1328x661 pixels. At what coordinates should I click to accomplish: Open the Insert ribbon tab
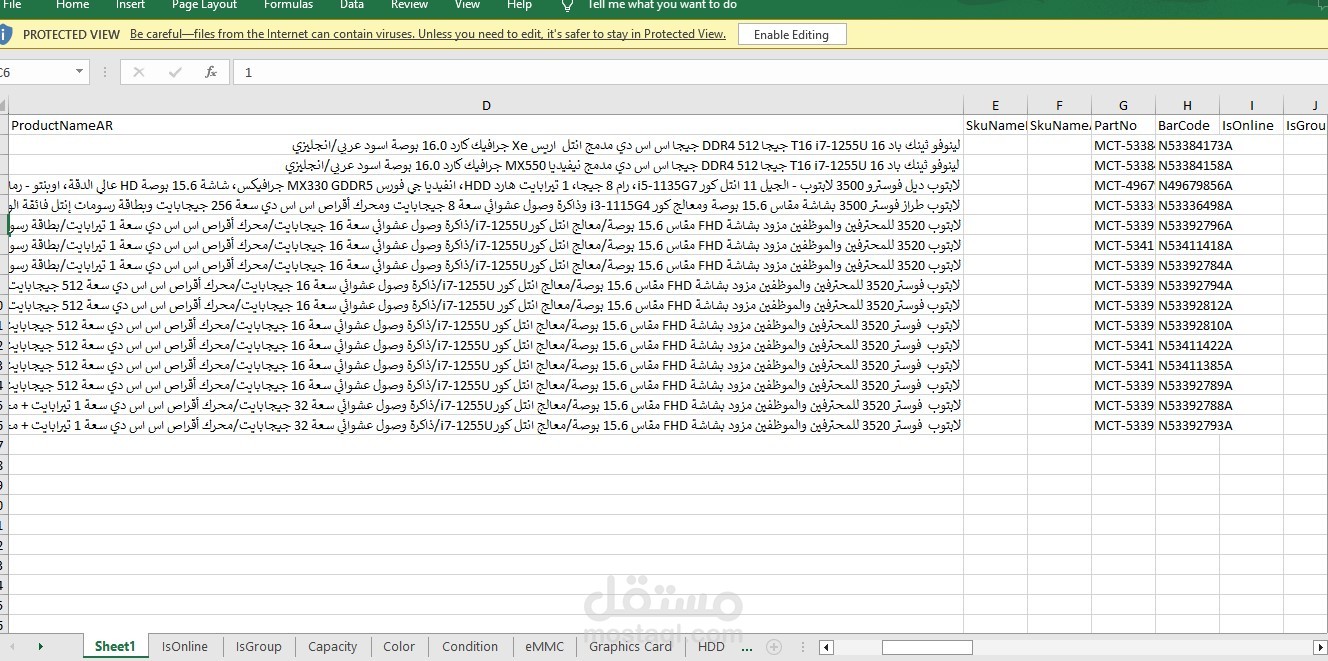pyautogui.click(x=130, y=5)
